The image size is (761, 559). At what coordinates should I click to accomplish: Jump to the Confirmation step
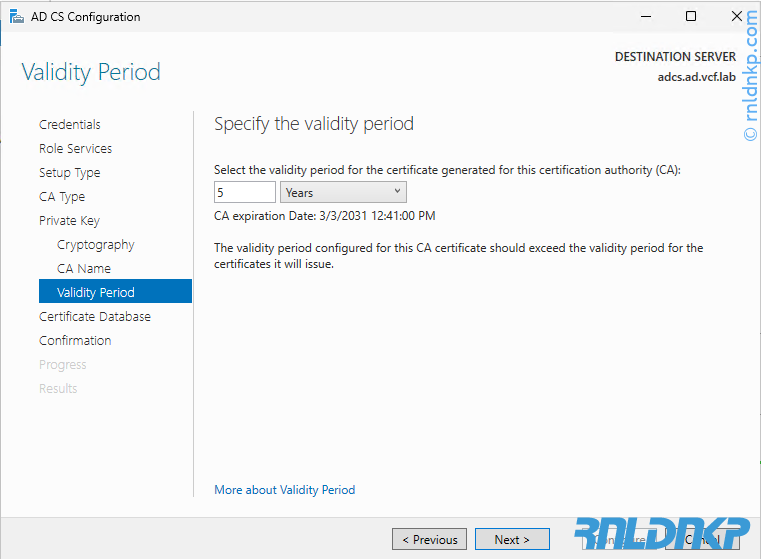pos(75,341)
